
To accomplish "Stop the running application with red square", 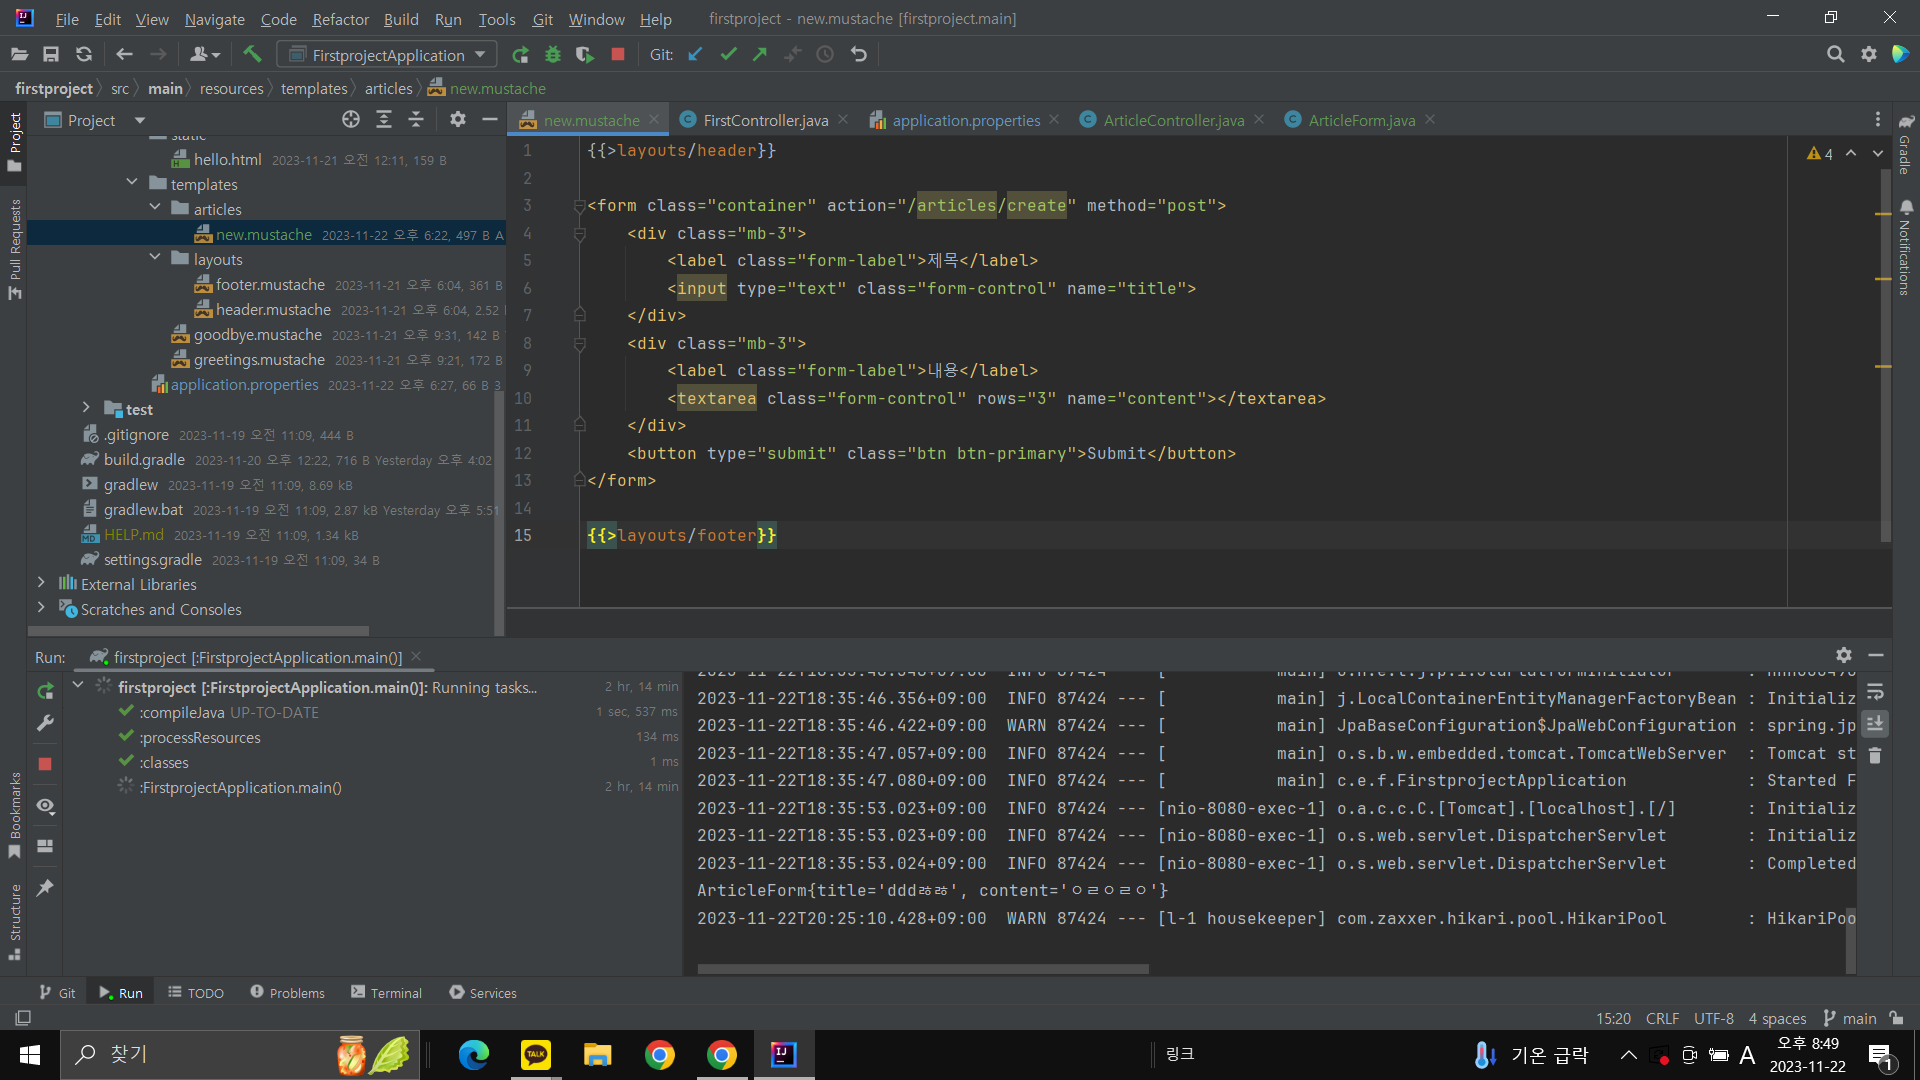I will tap(618, 54).
